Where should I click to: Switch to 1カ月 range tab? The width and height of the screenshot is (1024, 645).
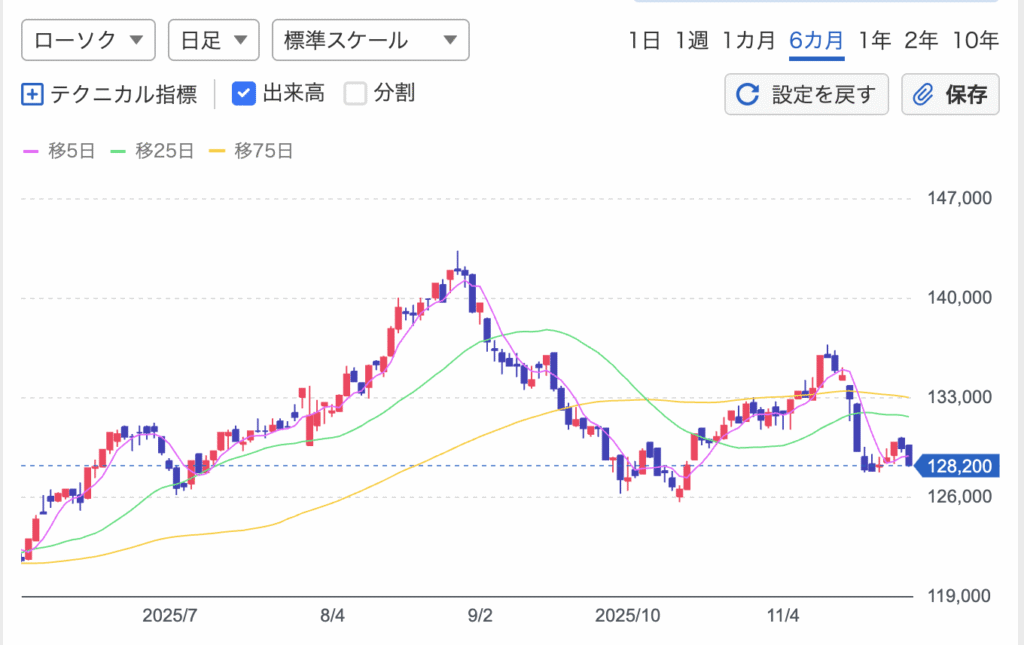point(749,41)
